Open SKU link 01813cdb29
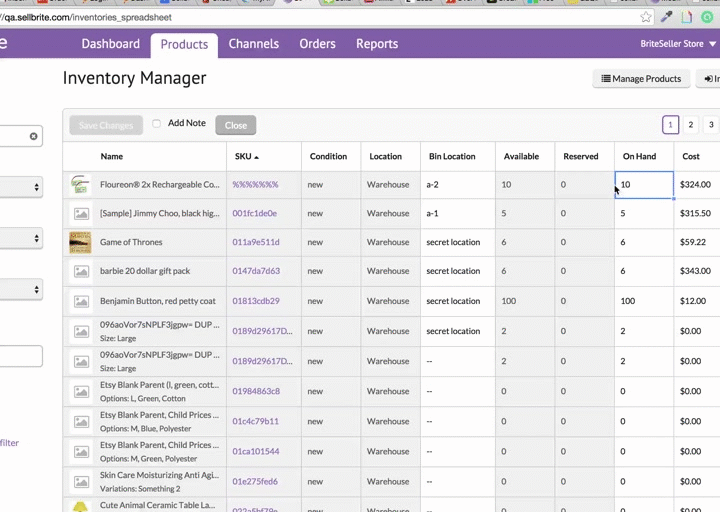Image resolution: width=720 pixels, height=512 pixels. [x=256, y=301]
